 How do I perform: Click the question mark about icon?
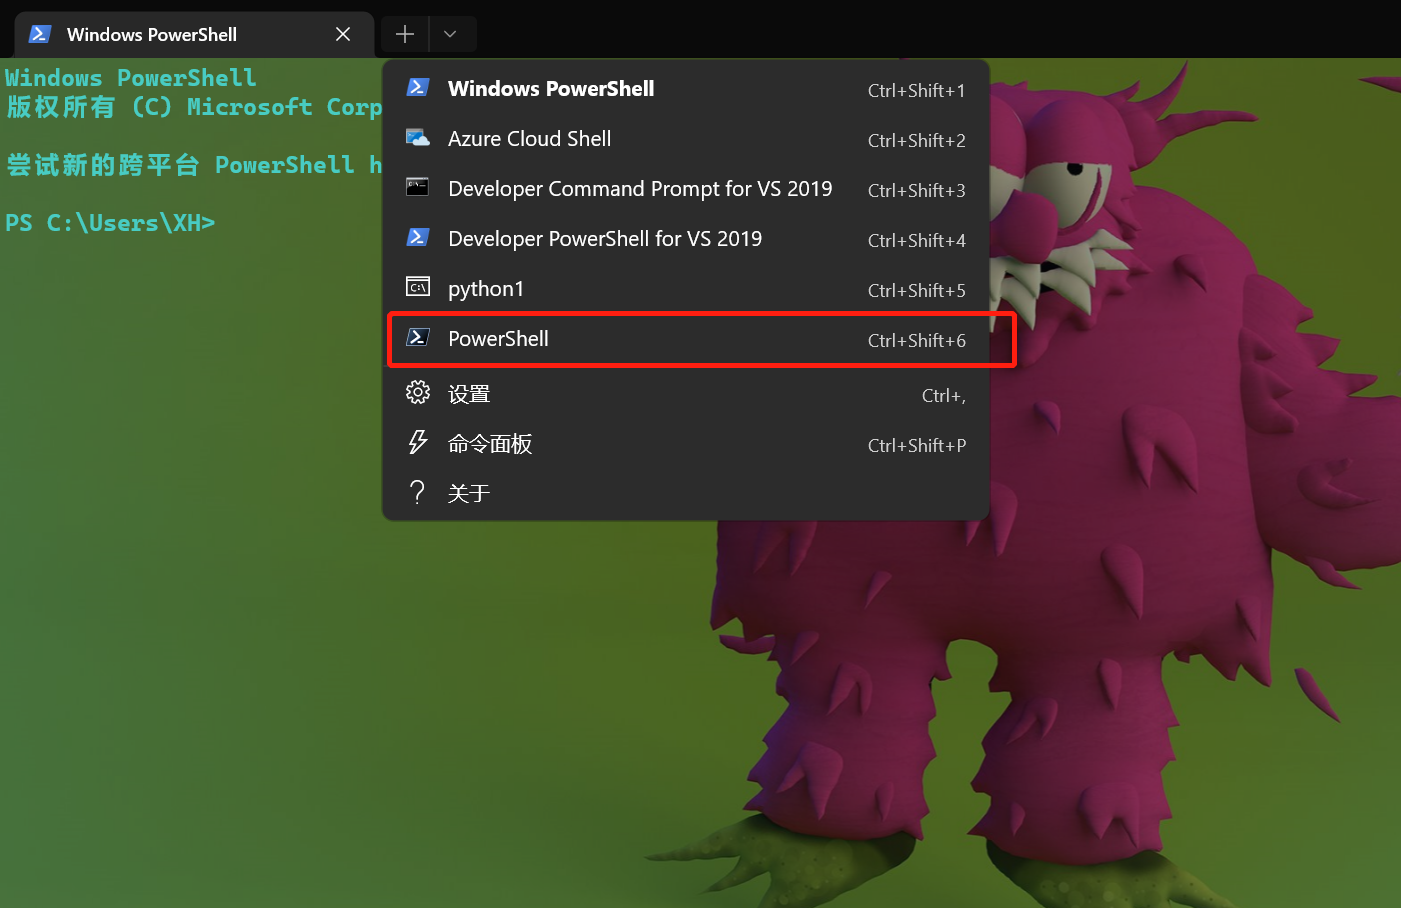[418, 492]
